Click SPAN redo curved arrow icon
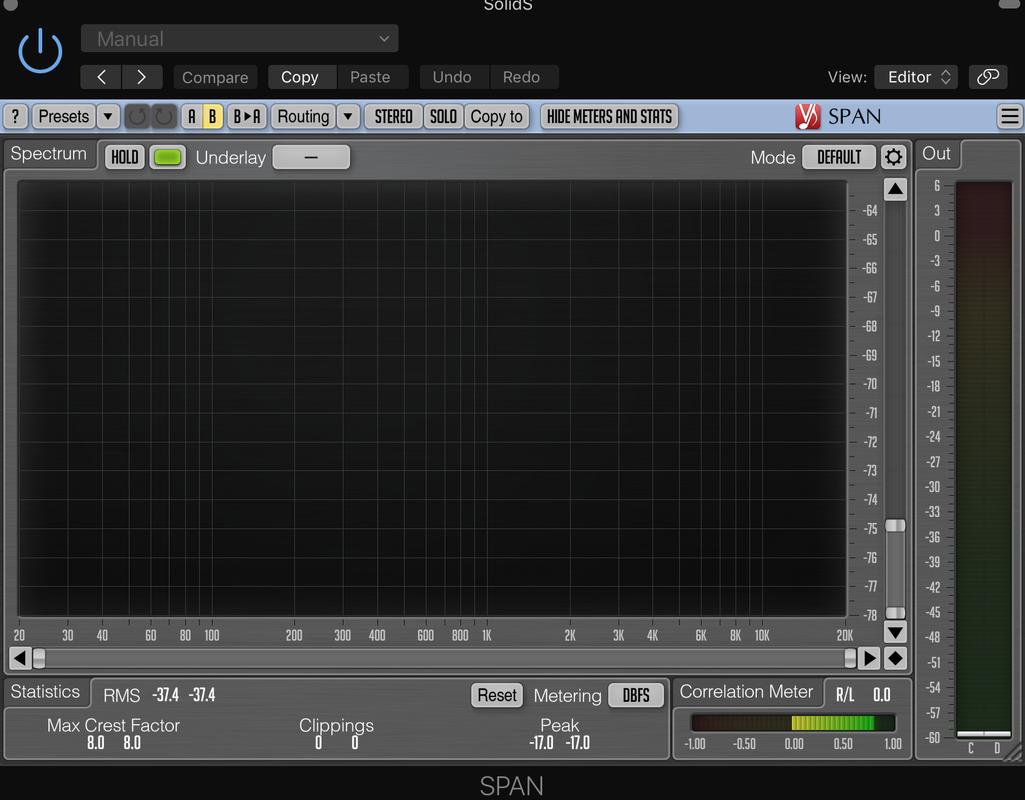Image resolution: width=1025 pixels, height=800 pixels. [x=164, y=117]
